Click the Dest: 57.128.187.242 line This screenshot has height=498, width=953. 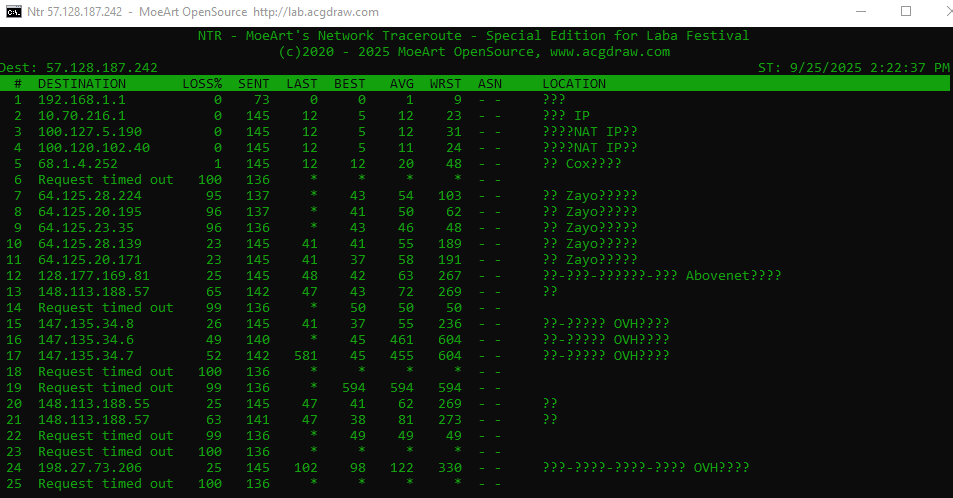tap(80, 67)
